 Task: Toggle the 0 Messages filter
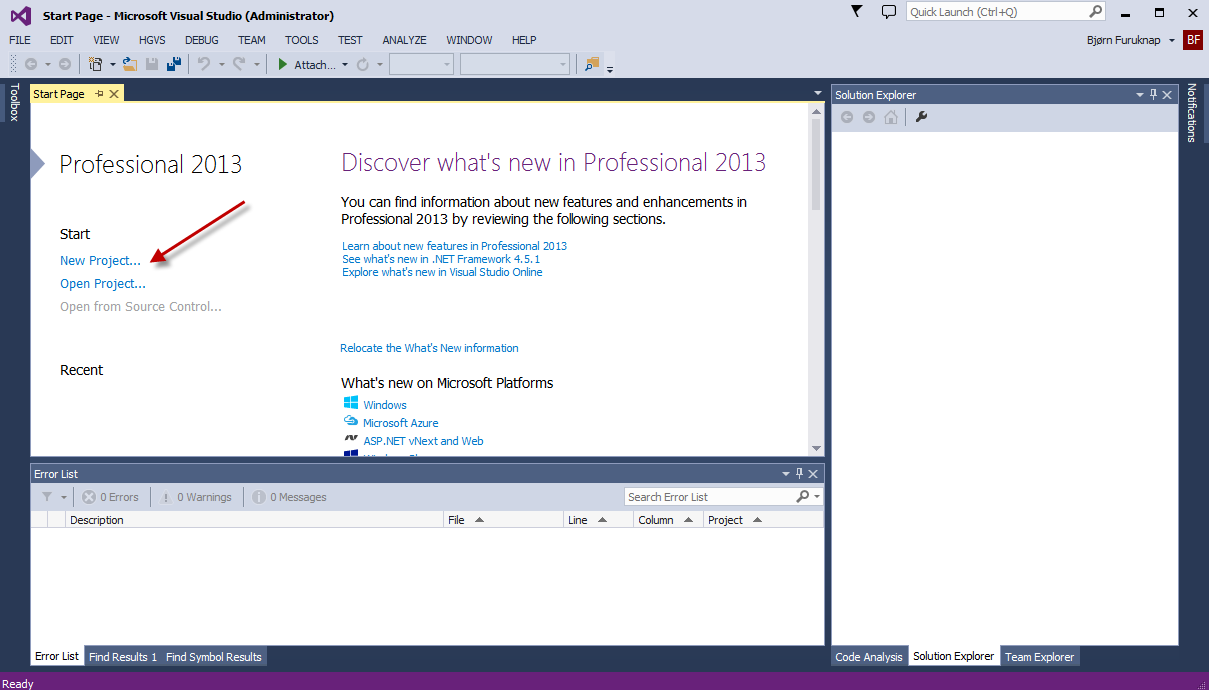pyautogui.click(x=289, y=497)
